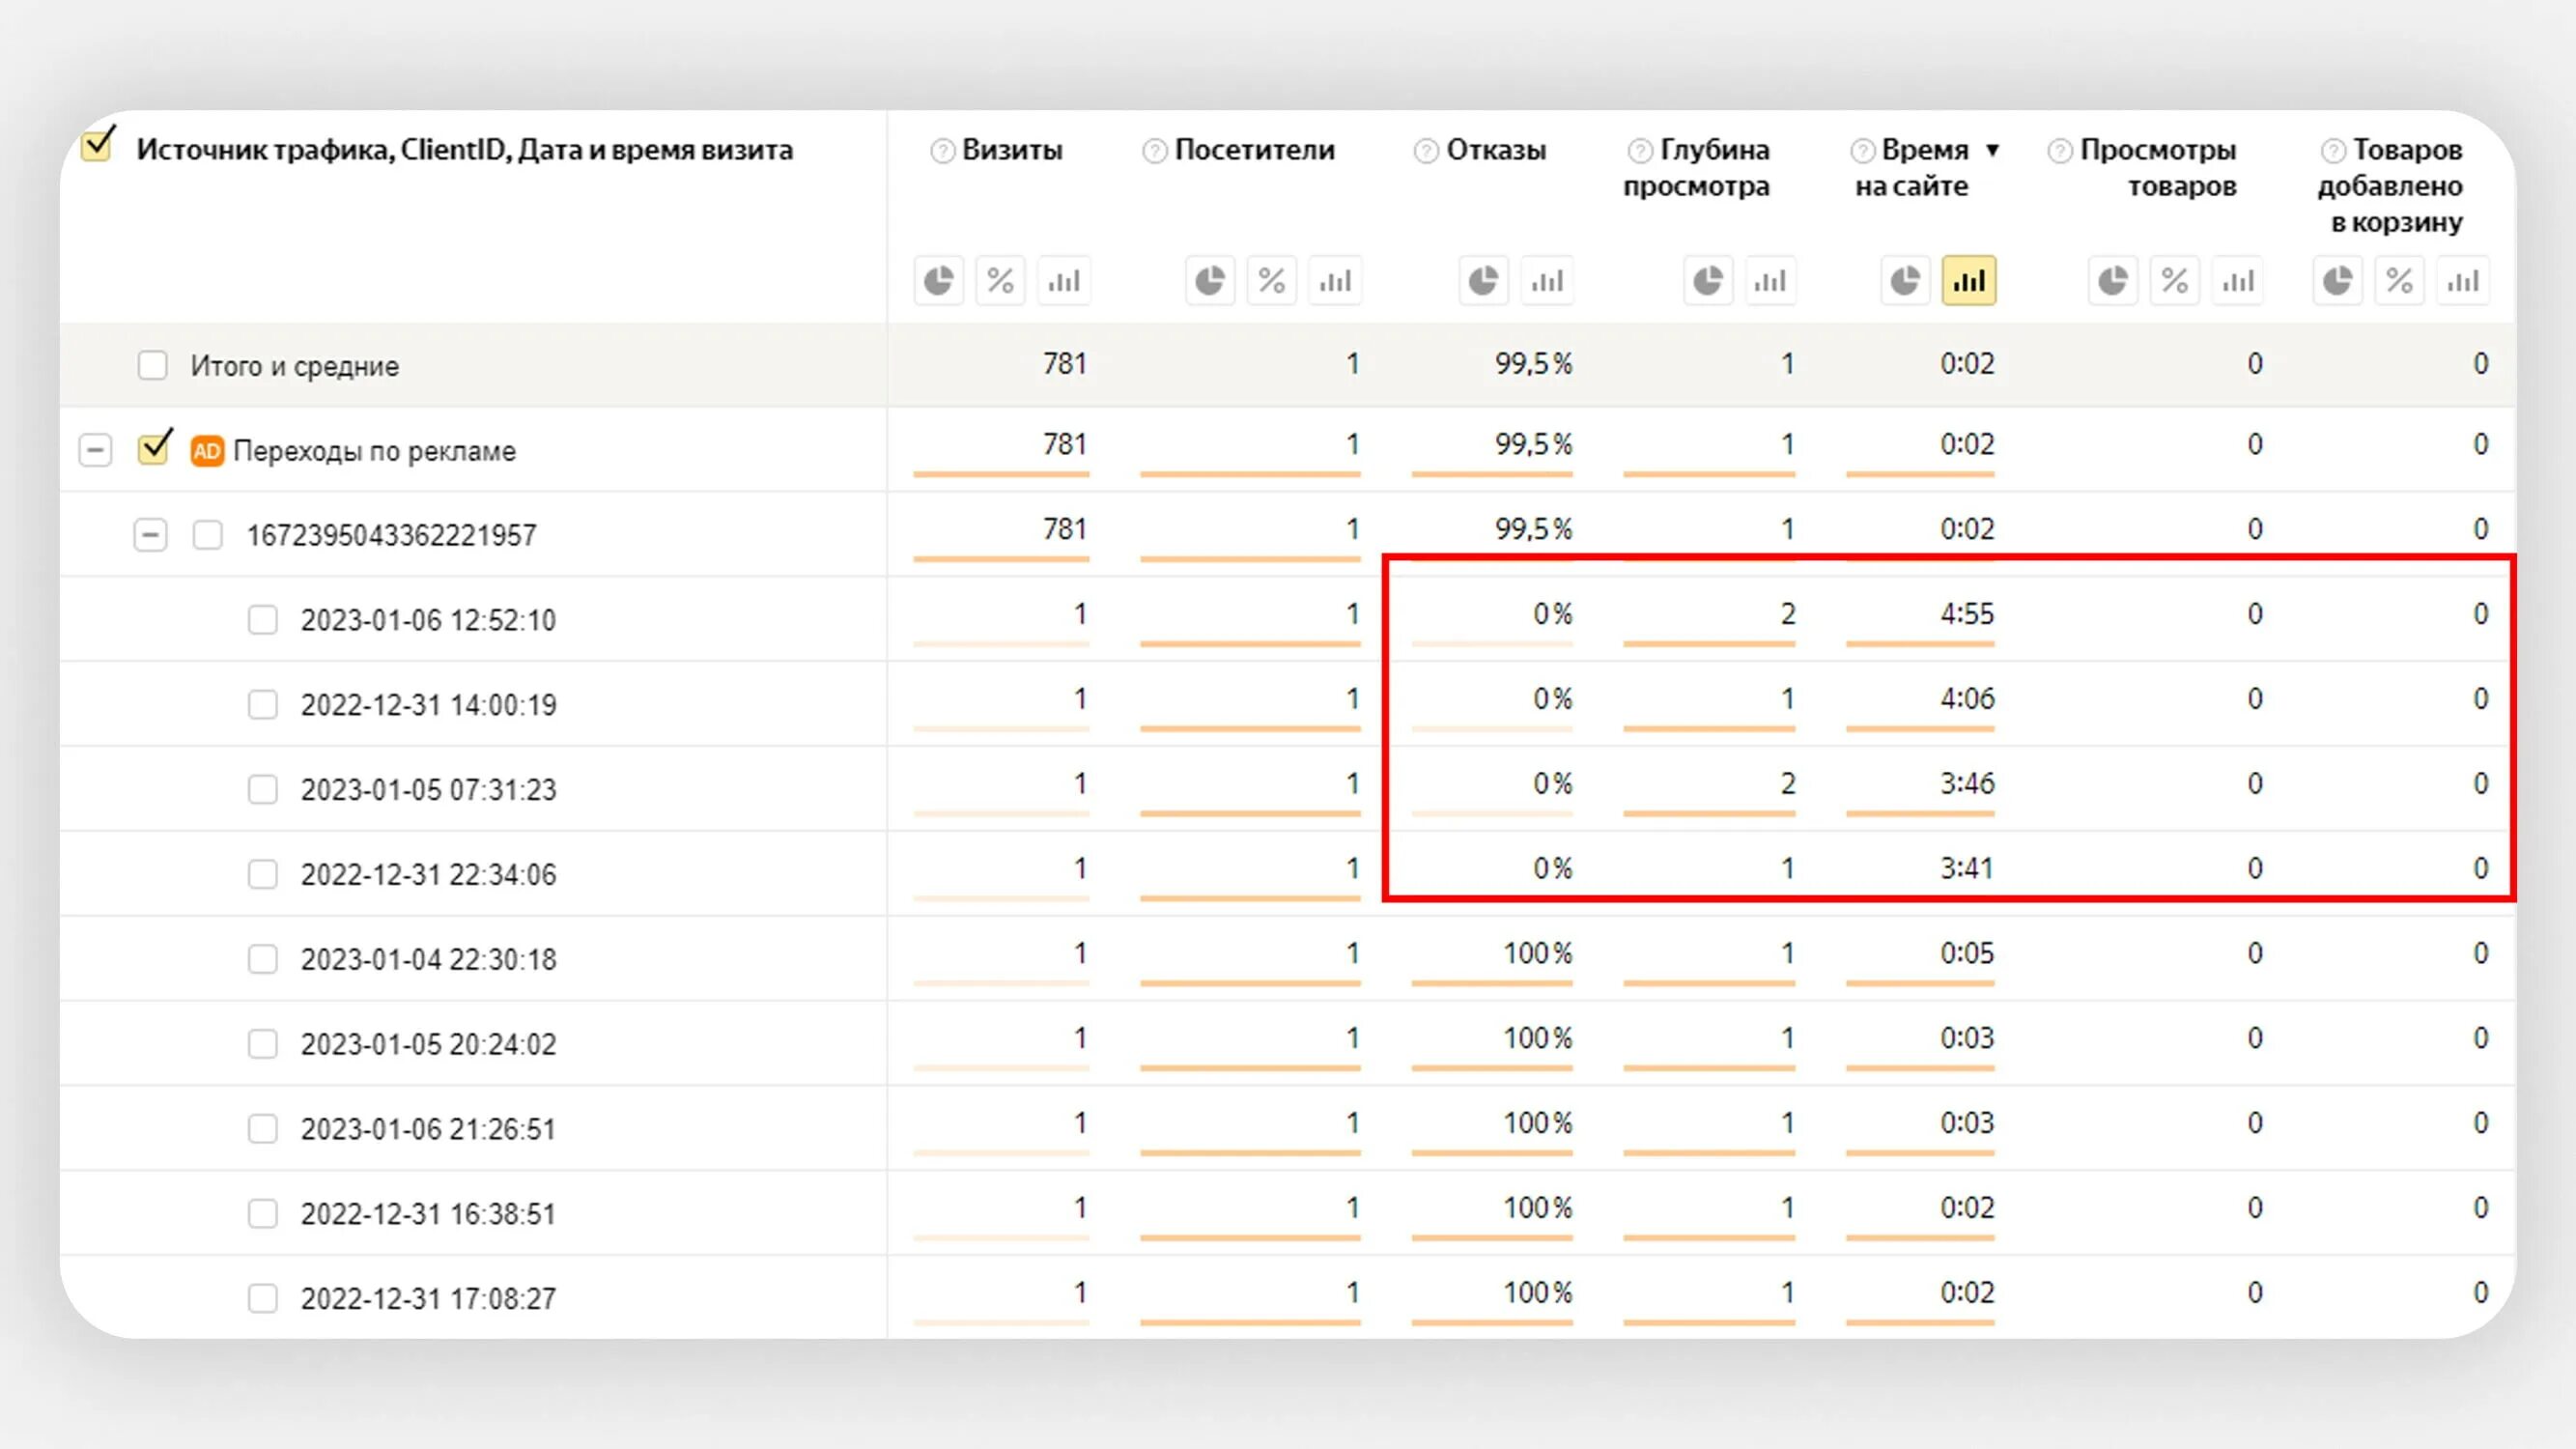
Task: Select pie chart icon under Товаров добавлено в корзину
Action: click(2337, 281)
